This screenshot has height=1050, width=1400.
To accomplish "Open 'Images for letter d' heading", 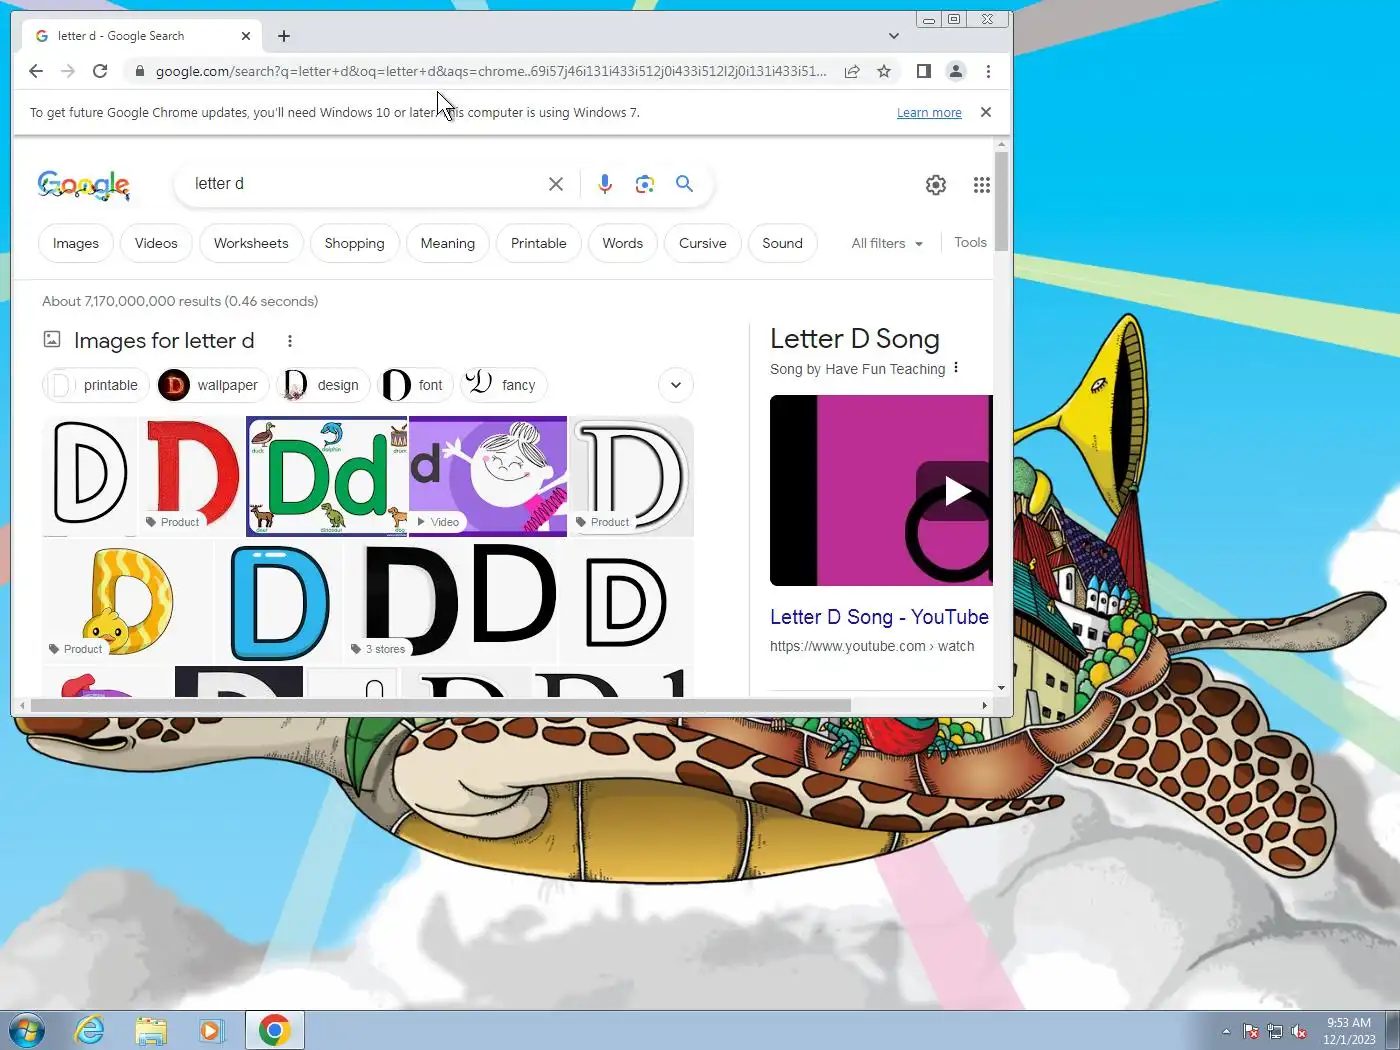I will [164, 341].
